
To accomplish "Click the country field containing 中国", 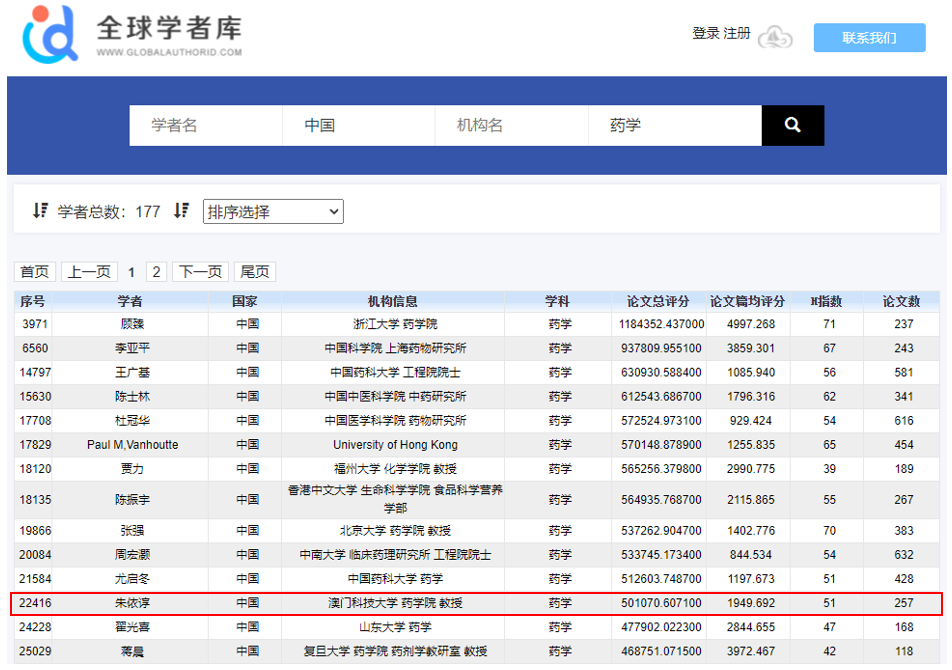I will (x=358, y=125).
